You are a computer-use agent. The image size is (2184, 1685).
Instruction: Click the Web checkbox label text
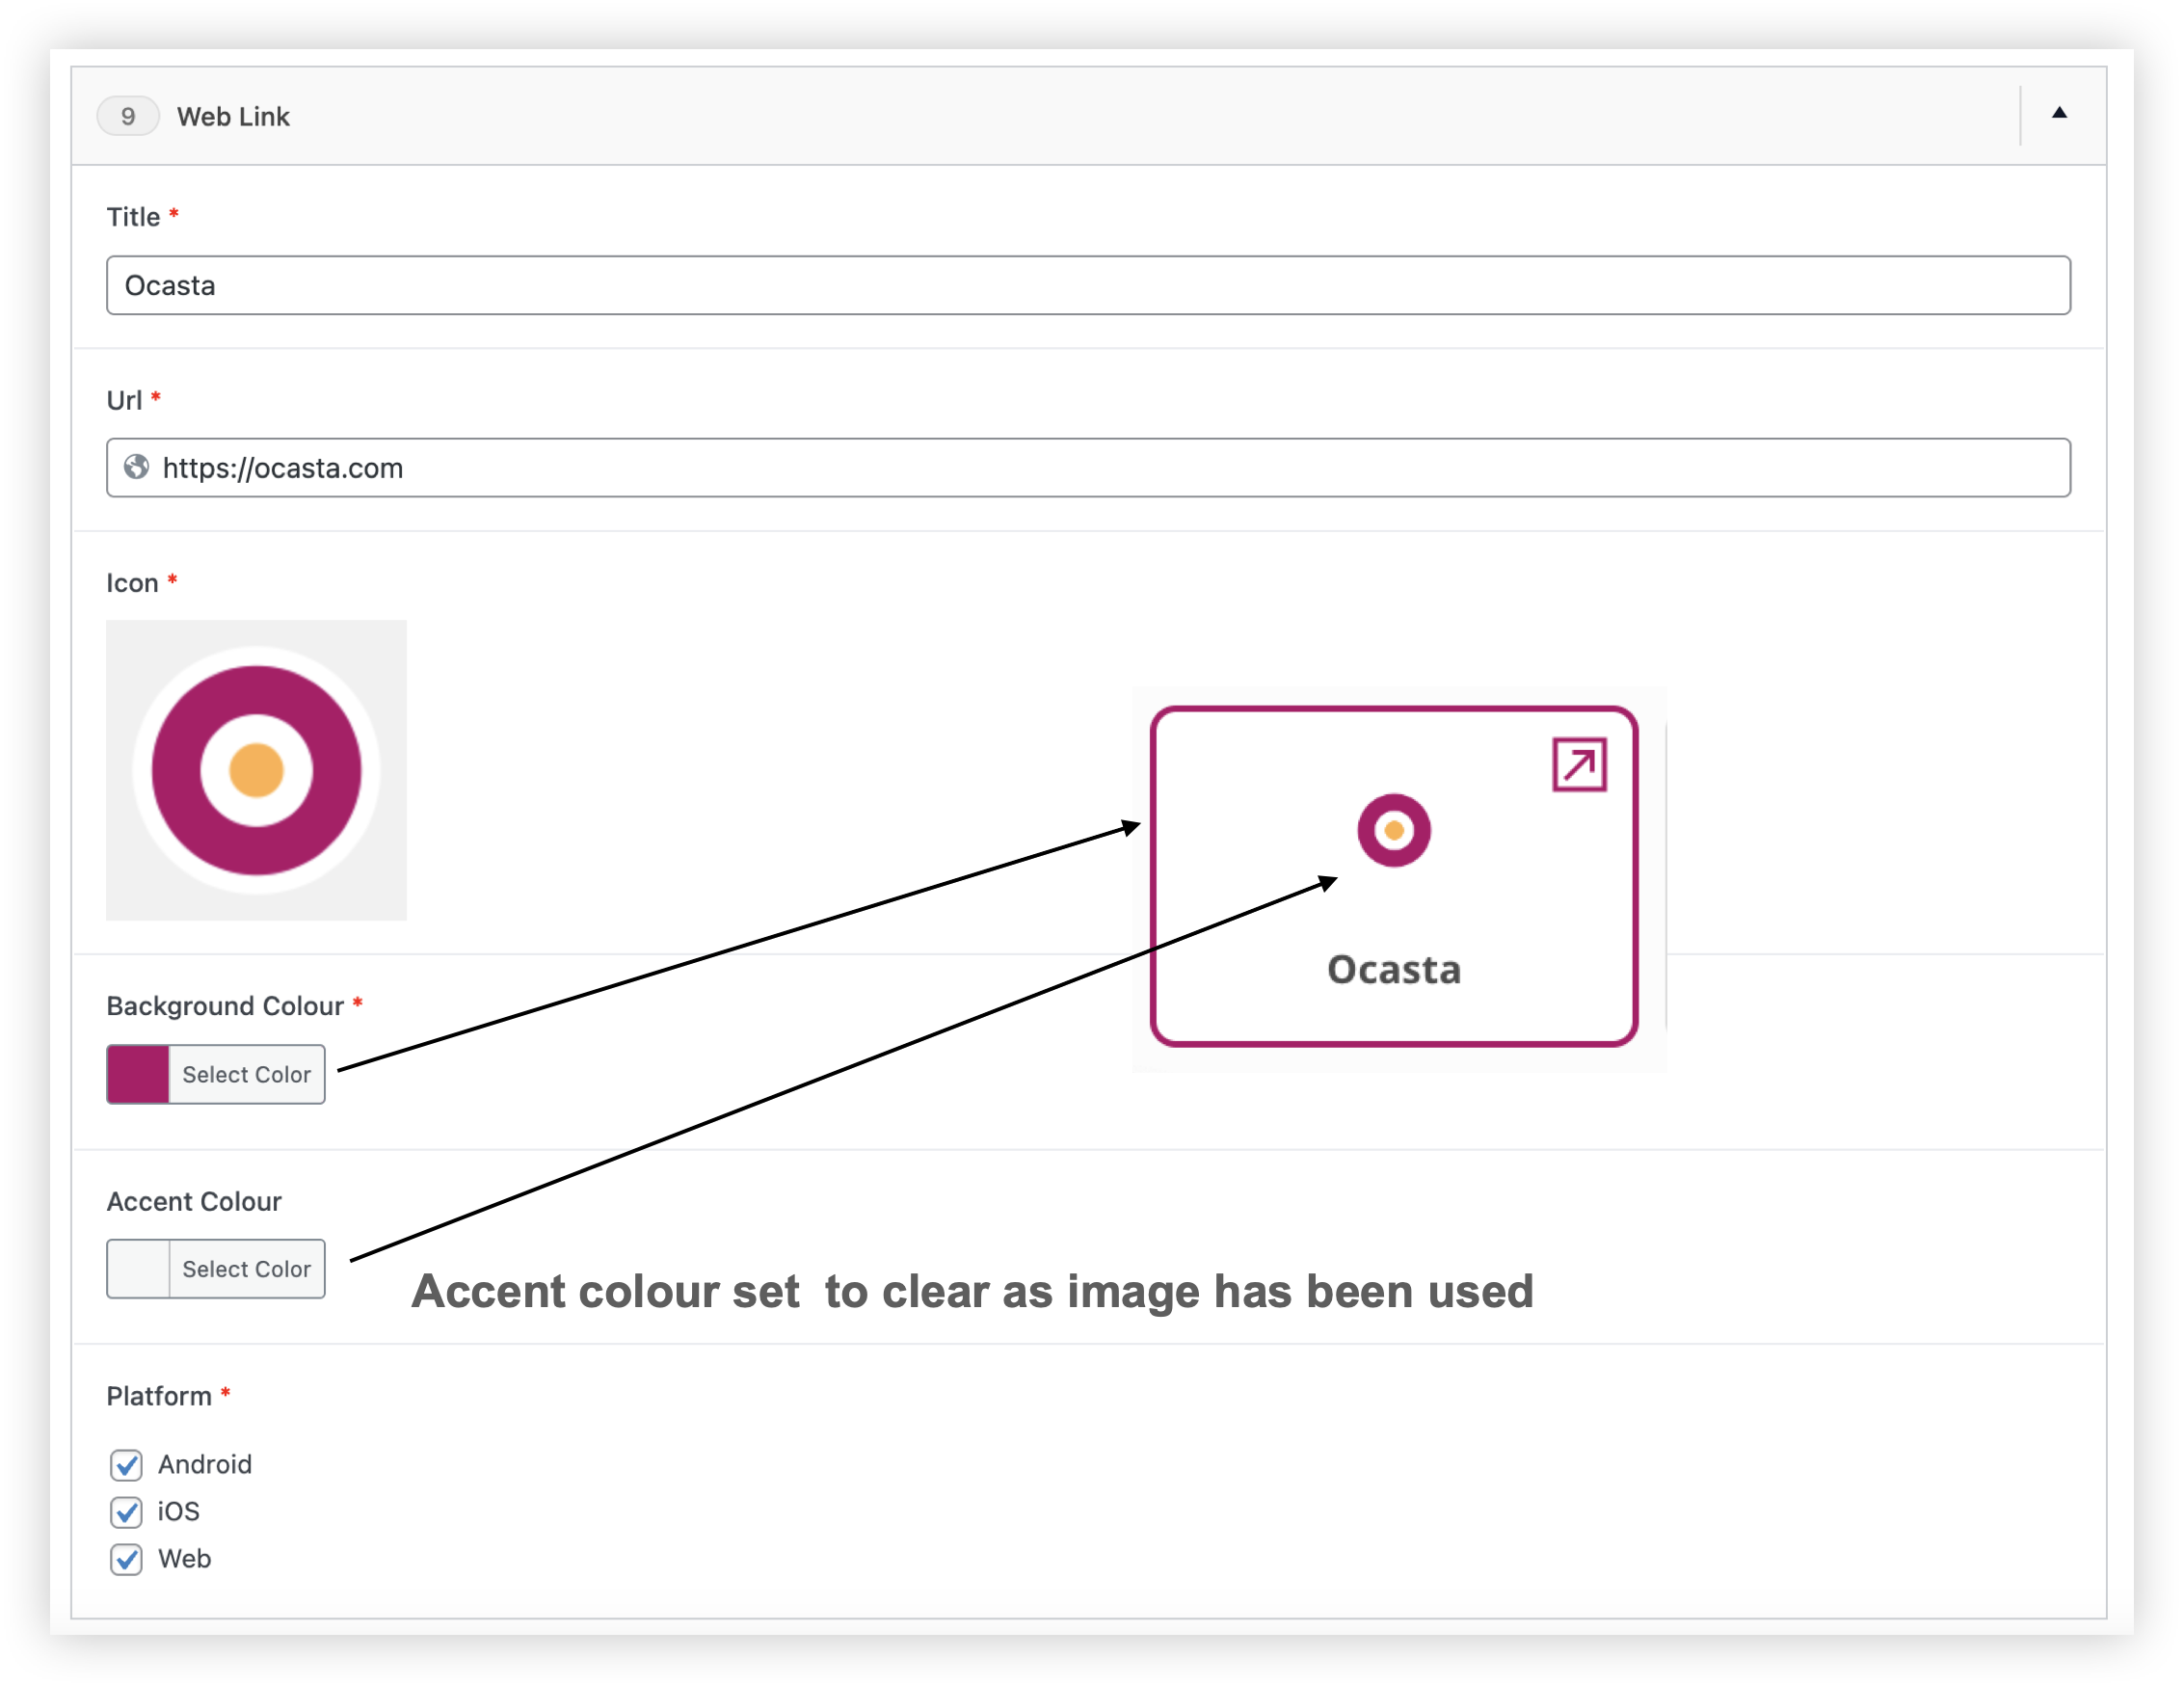pyautogui.click(x=184, y=1558)
